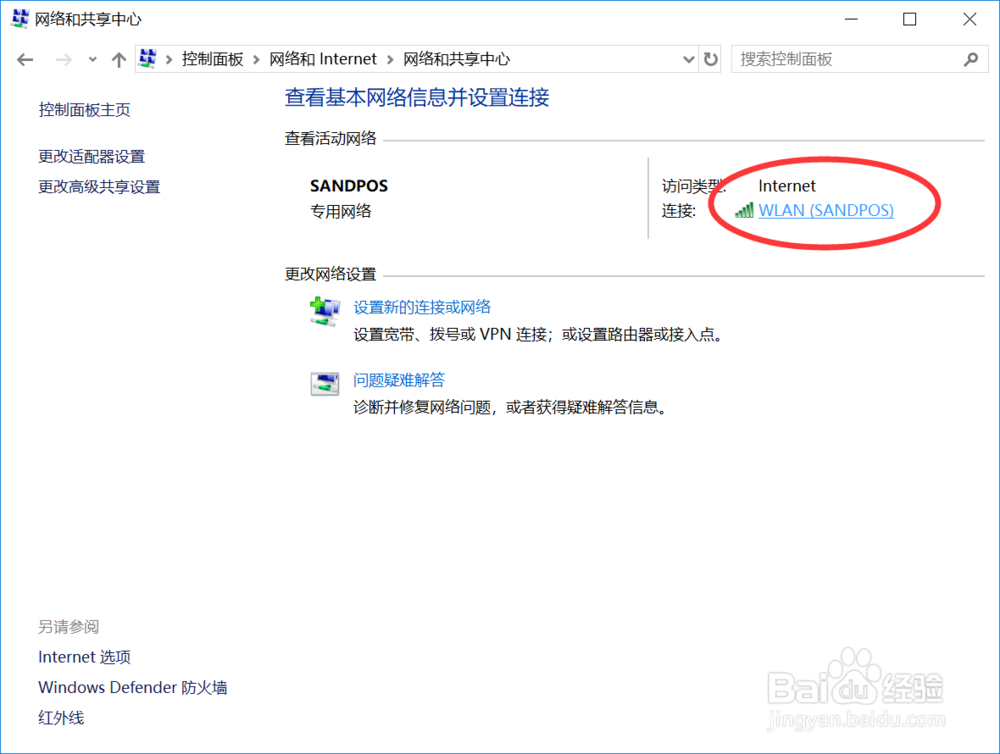Click the WLAN signal strength icon

744,211
